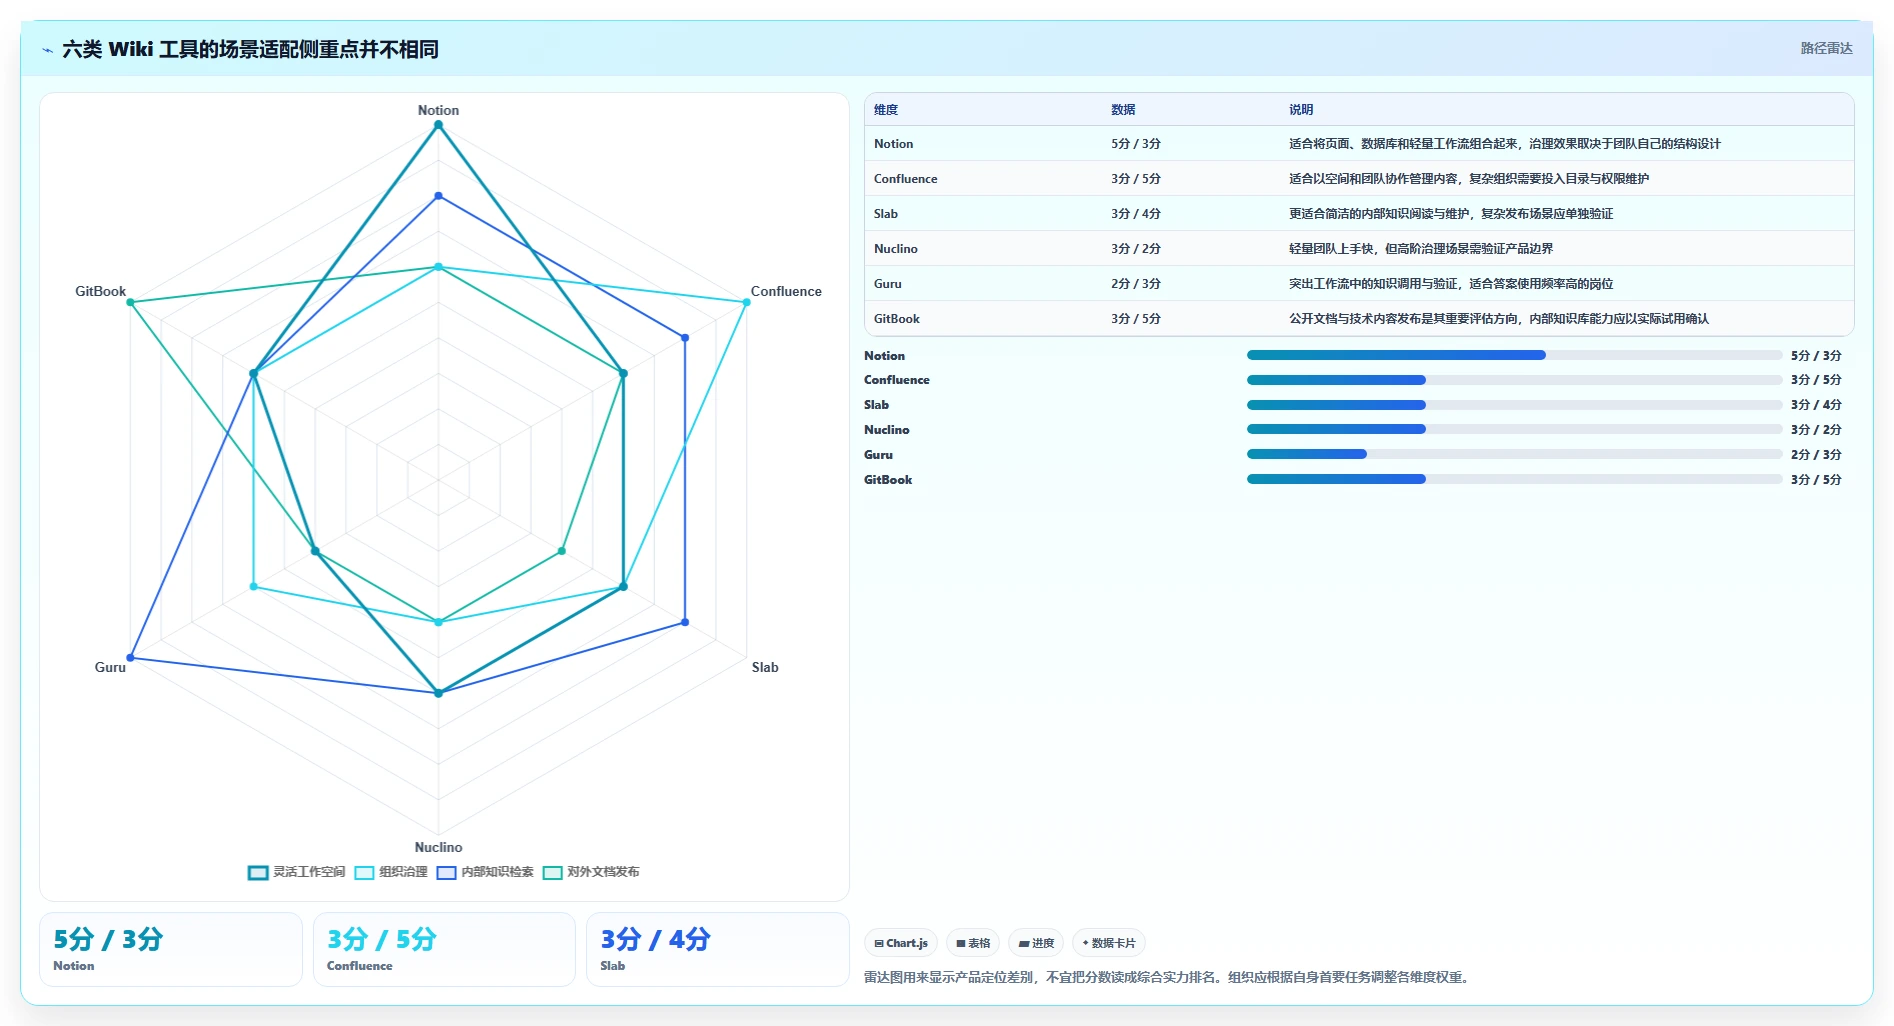Click the small icon beside the page title
The image size is (1894, 1026).
pyautogui.click(x=47, y=50)
